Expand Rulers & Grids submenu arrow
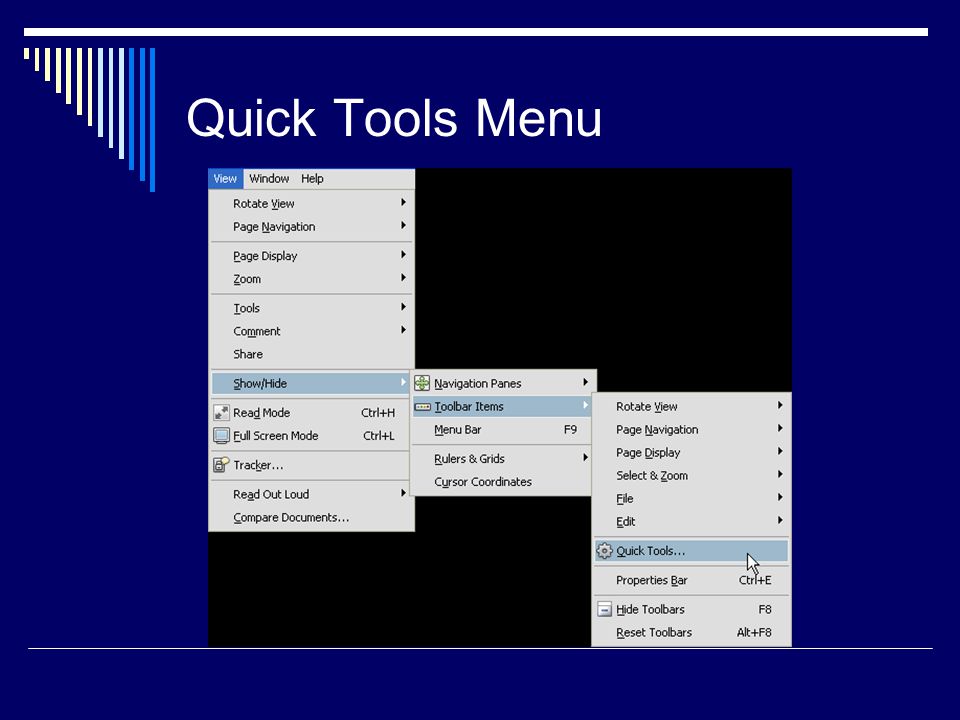Image resolution: width=960 pixels, height=720 pixels. point(585,458)
